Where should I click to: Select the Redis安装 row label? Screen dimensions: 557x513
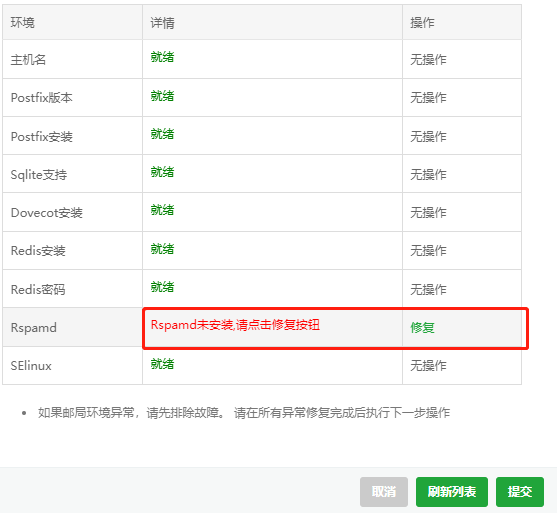click(38, 250)
